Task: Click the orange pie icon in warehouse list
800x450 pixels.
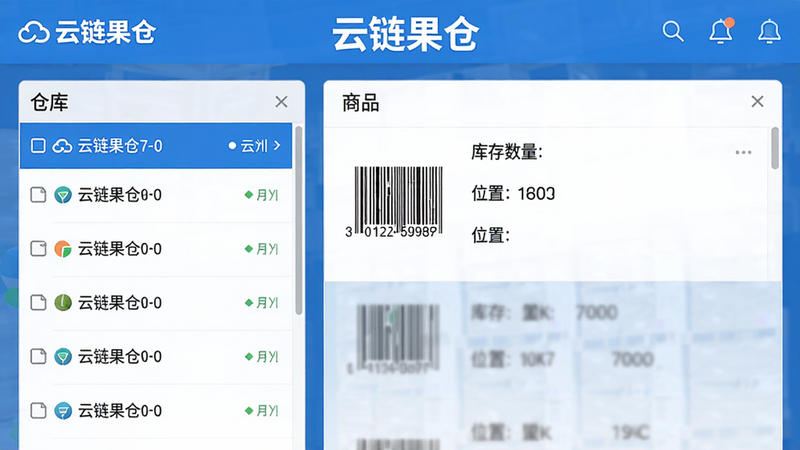Action: tap(63, 249)
